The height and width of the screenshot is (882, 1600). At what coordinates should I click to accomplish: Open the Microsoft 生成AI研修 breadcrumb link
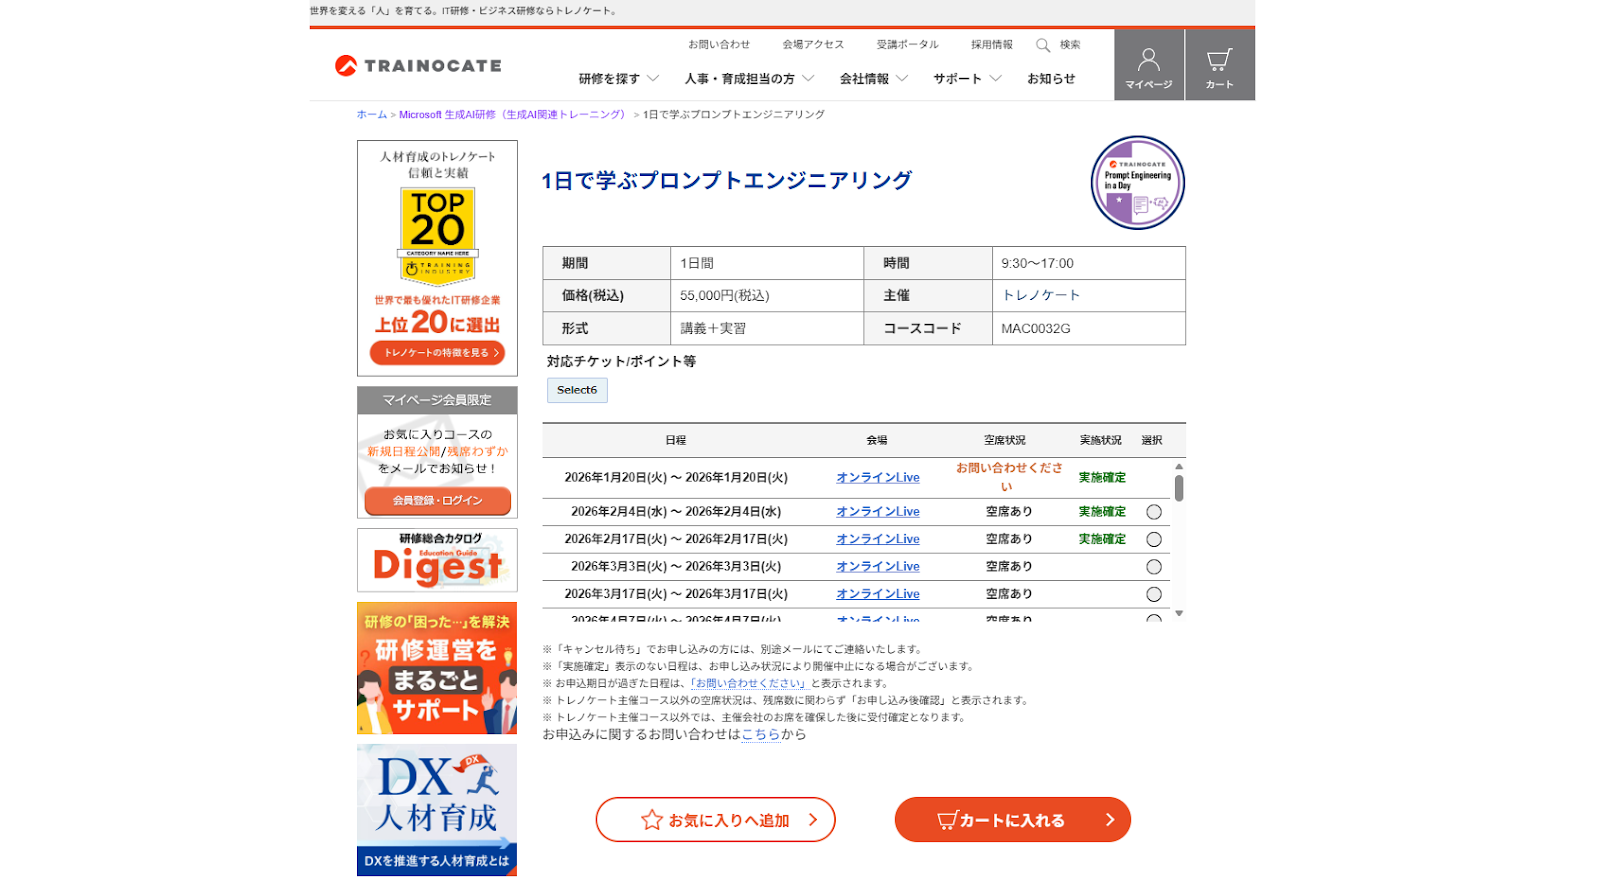pyautogui.click(x=512, y=115)
